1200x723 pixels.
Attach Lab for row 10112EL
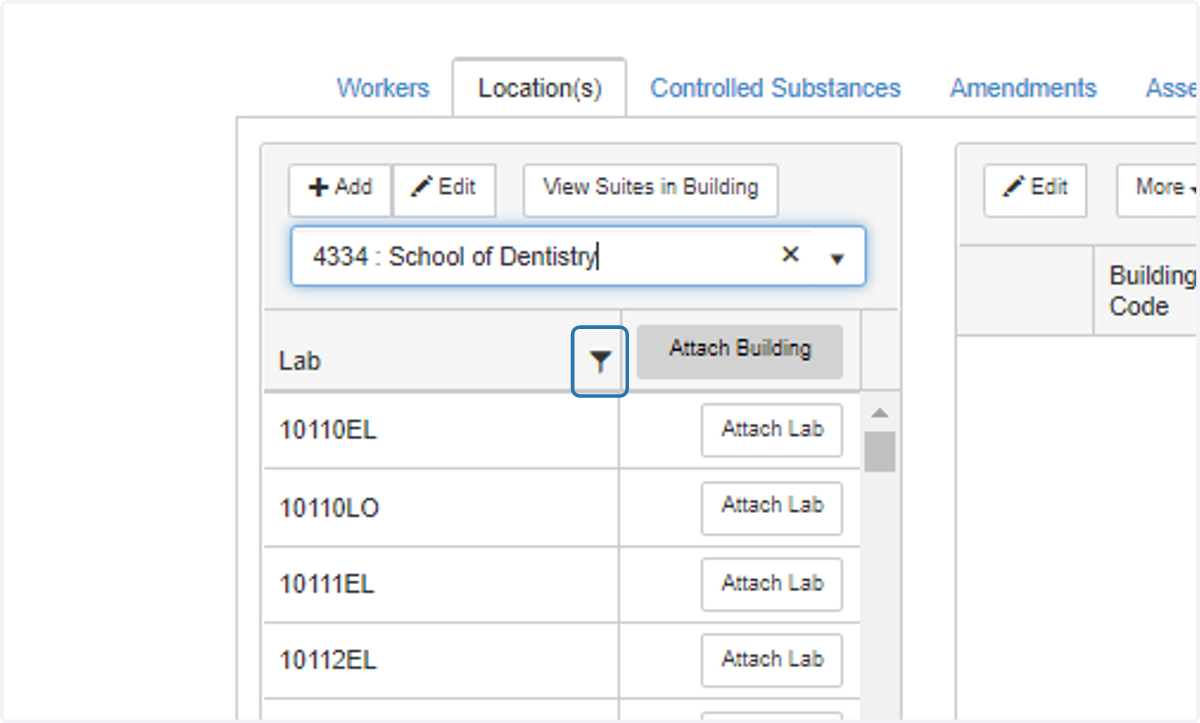[772, 660]
